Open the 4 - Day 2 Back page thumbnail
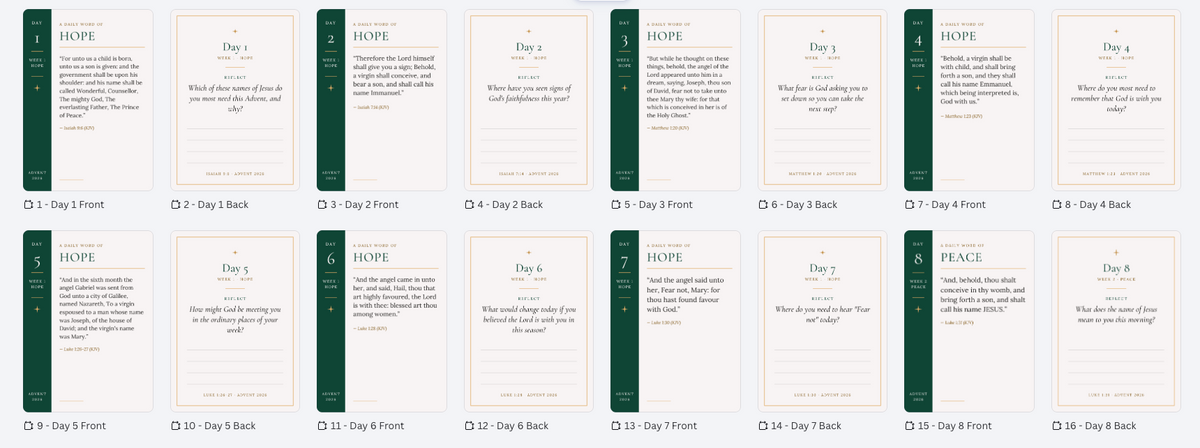This screenshot has height=448, width=1200. point(528,100)
